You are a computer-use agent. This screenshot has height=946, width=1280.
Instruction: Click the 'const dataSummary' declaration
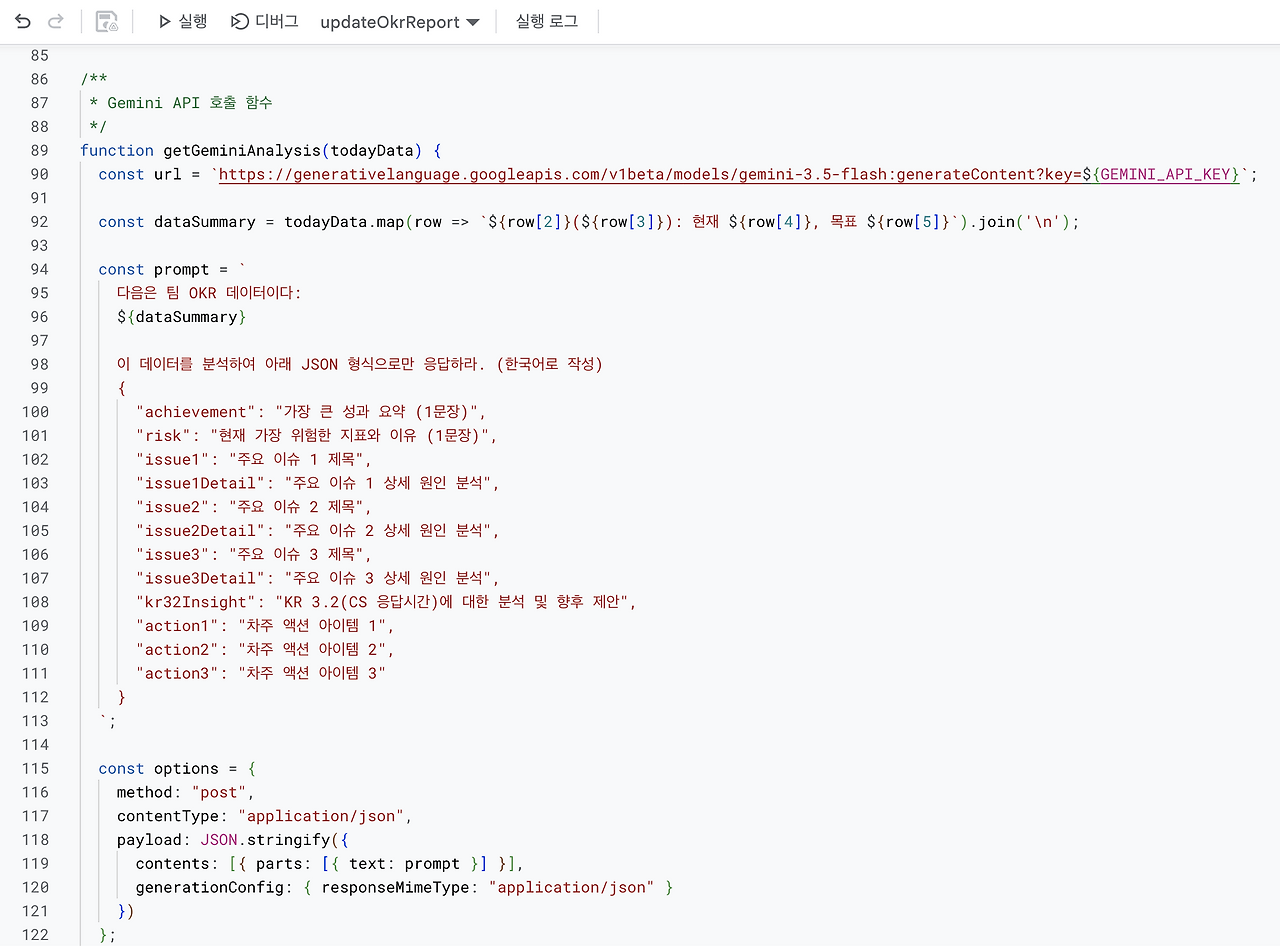click(x=177, y=222)
